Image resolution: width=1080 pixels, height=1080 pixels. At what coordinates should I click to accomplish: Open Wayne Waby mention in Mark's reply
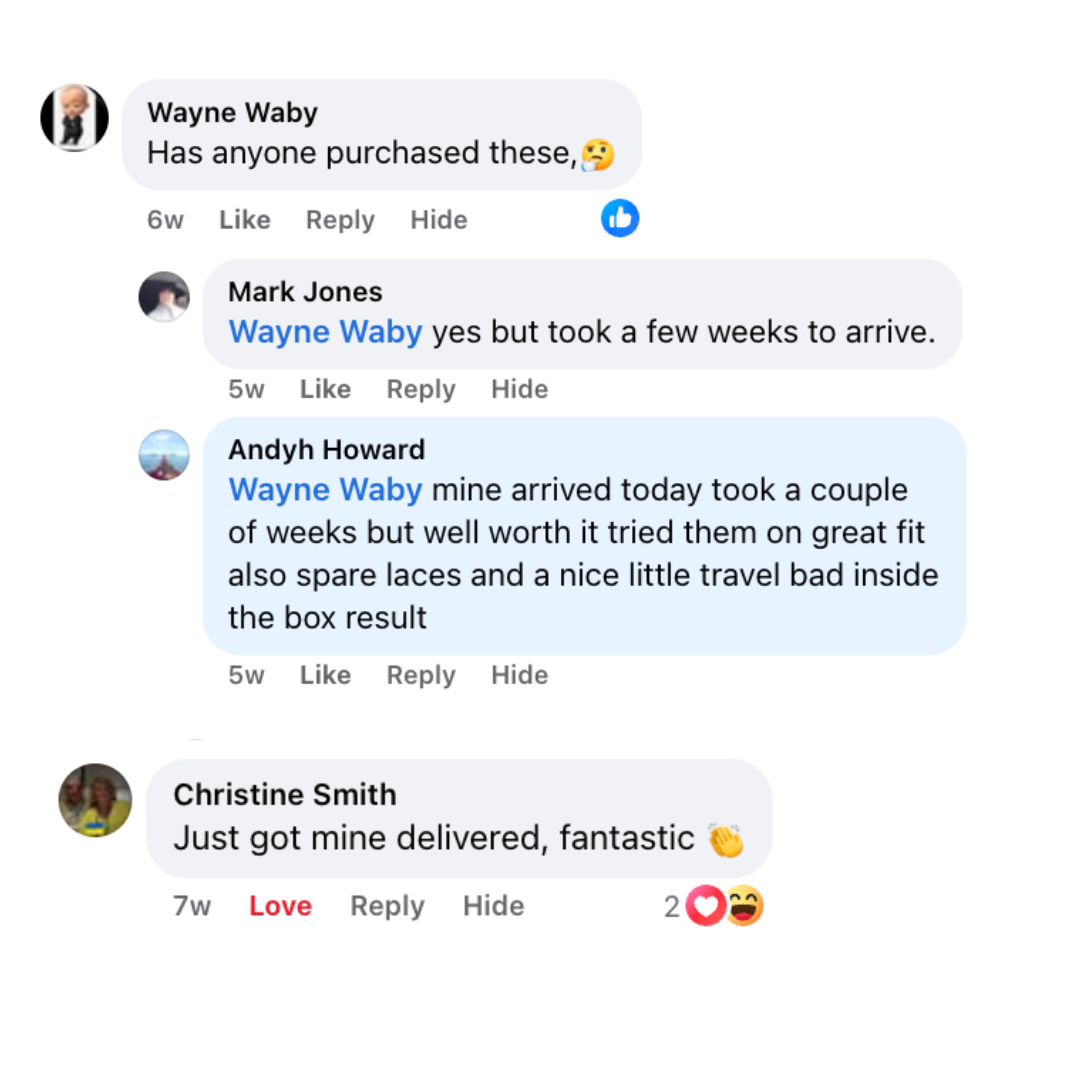(325, 332)
